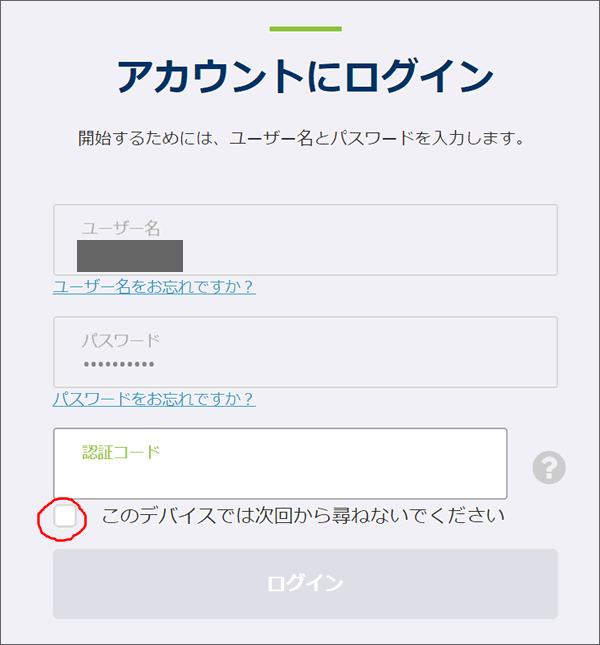
Task: Click the このデバイスでは次回から尋ねないでください label text
Action: coord(303,515)
